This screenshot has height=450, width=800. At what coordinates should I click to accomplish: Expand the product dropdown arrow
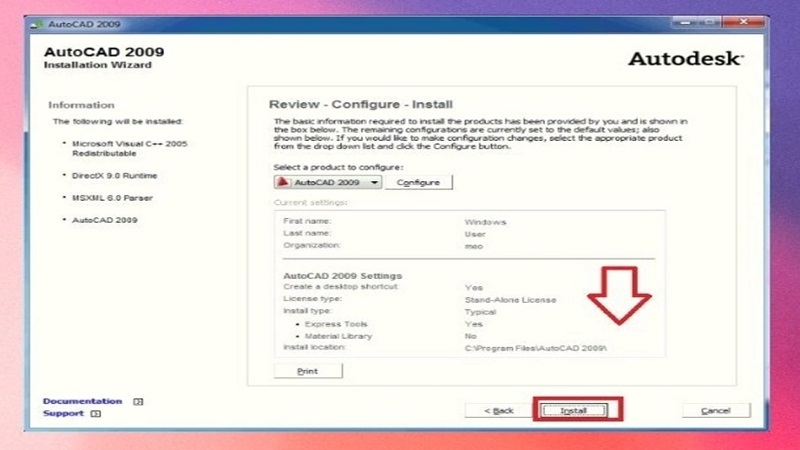pos(374,183)
